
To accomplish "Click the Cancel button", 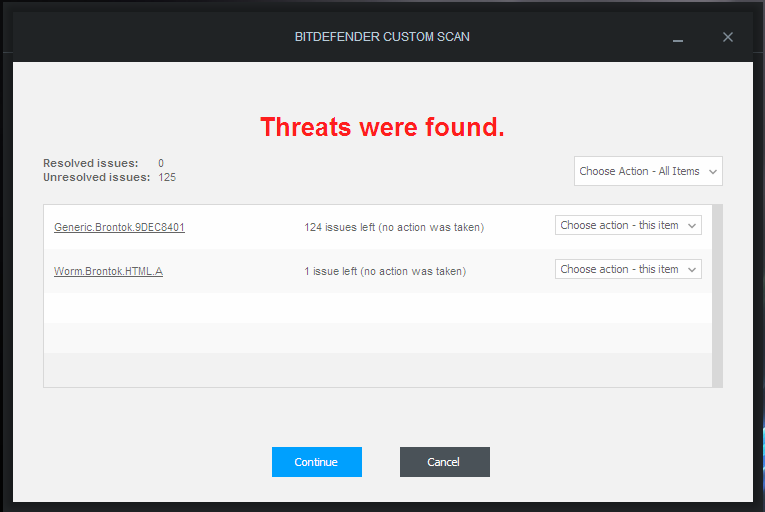I will coord(444,462).
